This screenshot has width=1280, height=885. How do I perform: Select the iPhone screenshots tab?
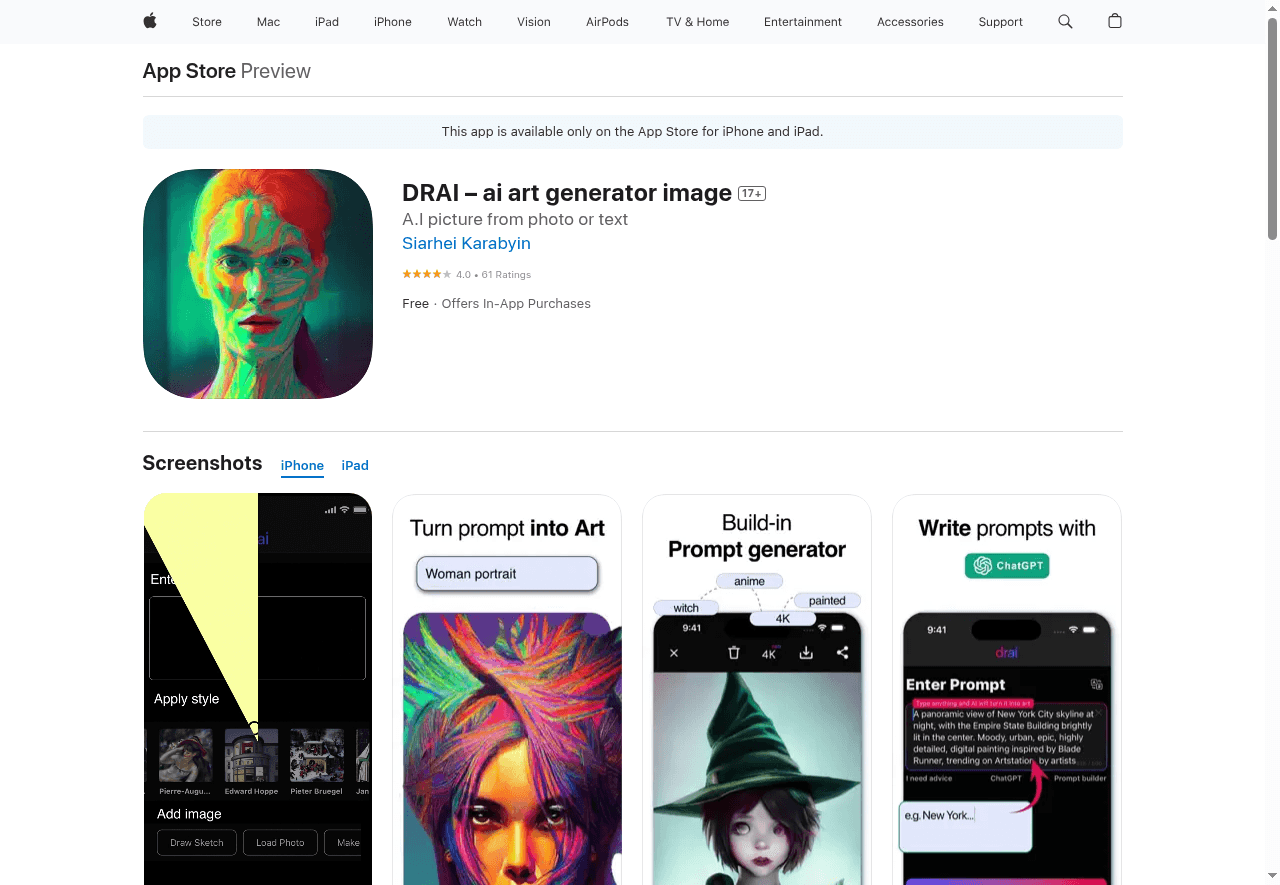click(302, 465)
